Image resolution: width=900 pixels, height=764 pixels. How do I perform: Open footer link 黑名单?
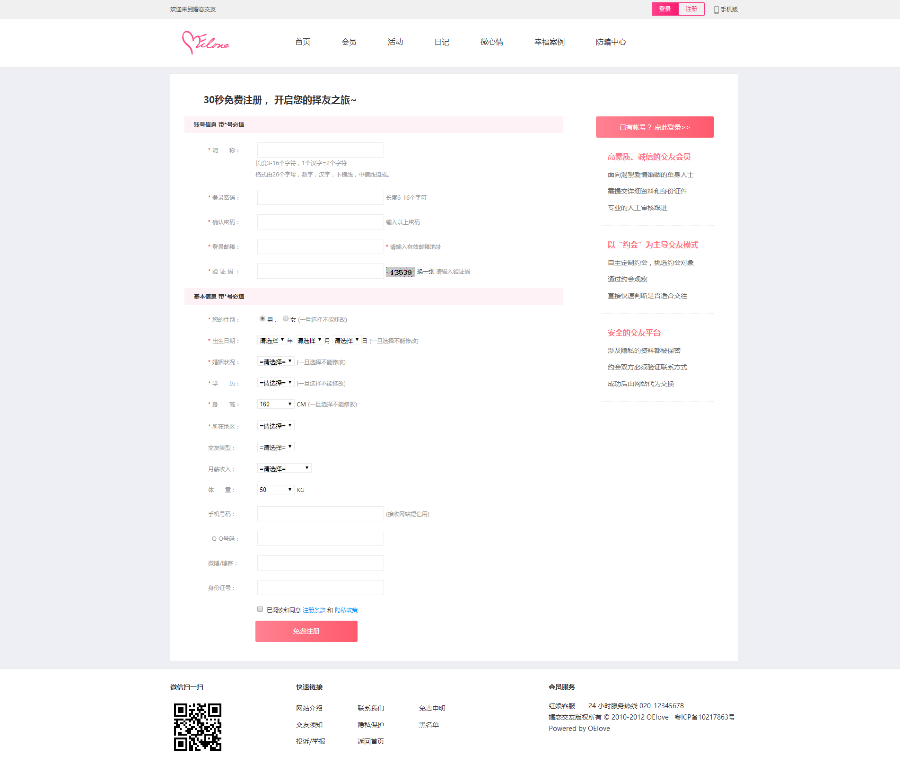coord(429,725)
